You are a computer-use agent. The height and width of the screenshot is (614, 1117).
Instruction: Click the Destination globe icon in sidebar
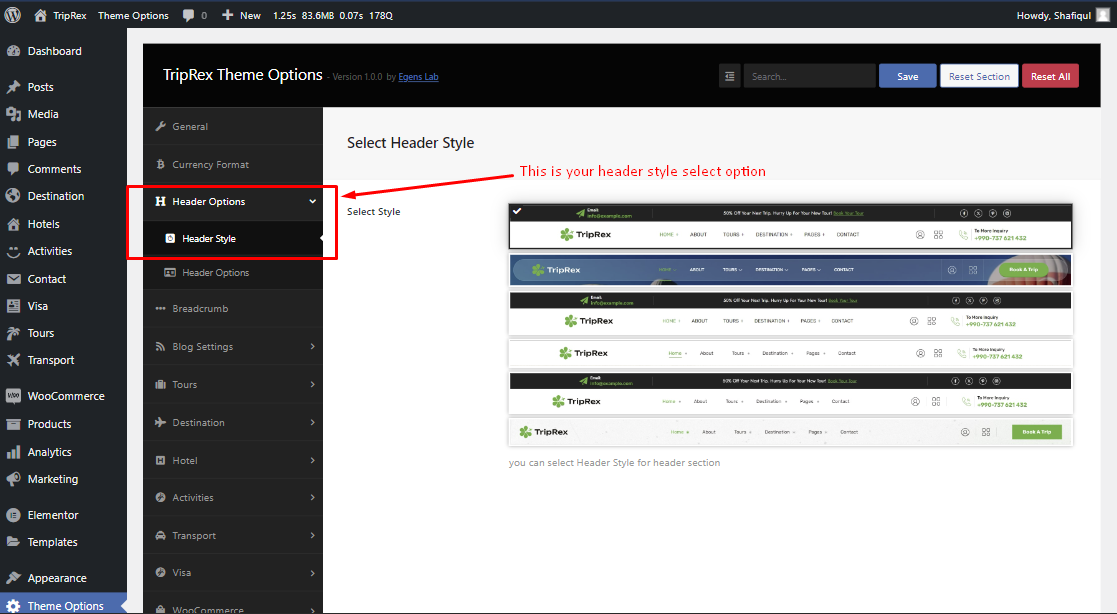click(13, 196)
